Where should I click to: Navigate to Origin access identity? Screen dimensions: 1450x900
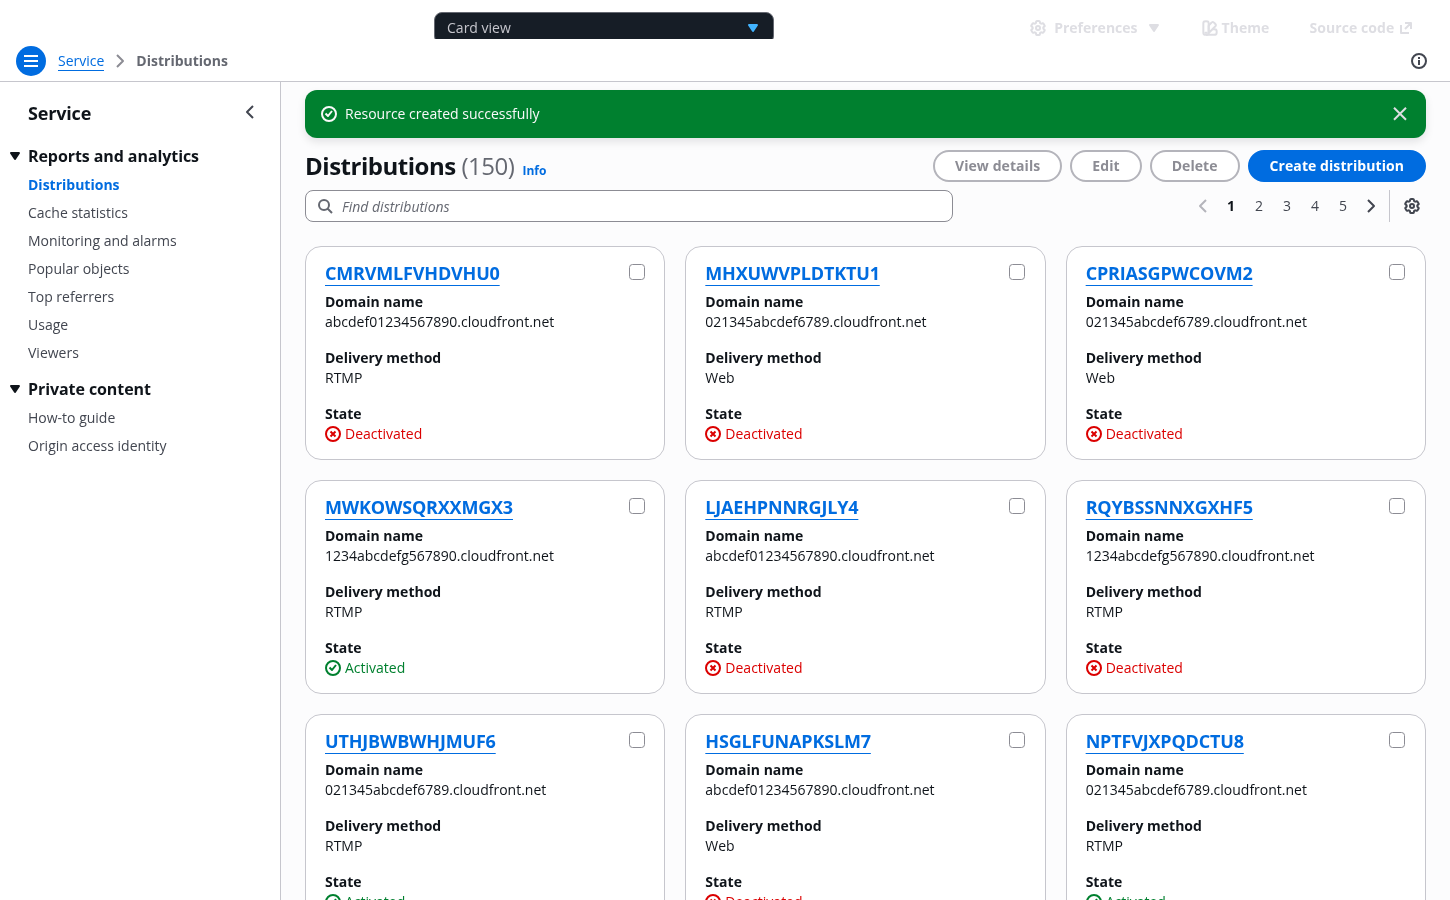(x=97, y=446)
